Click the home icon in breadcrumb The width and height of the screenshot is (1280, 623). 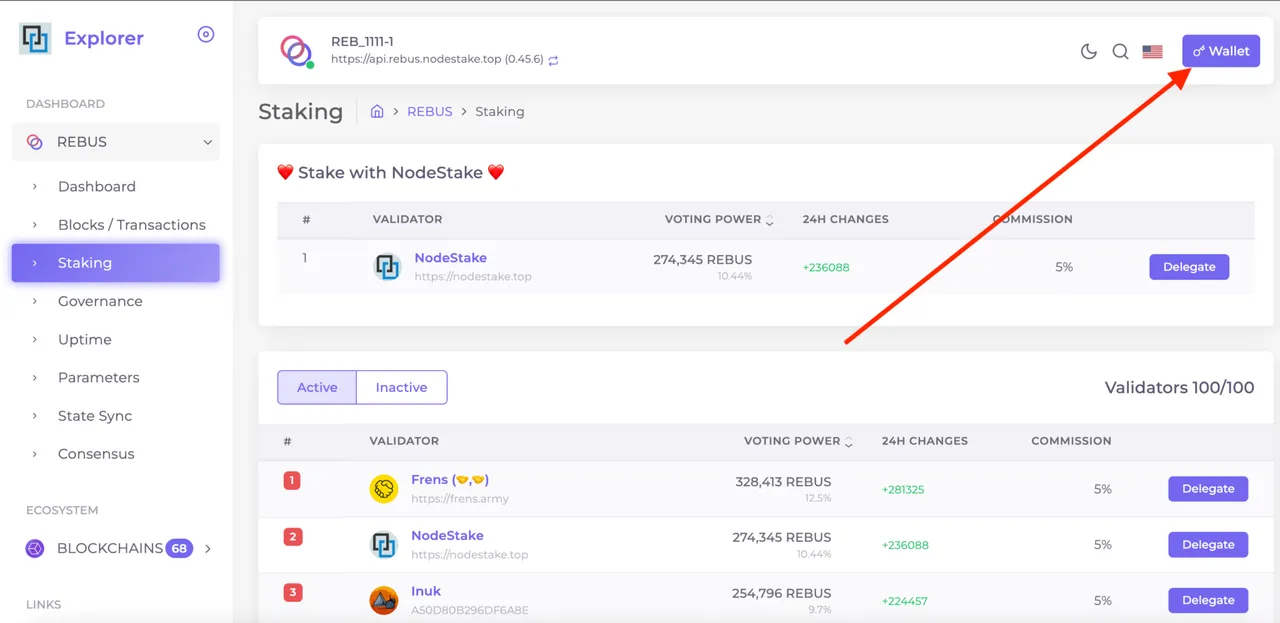coord(377,111)
